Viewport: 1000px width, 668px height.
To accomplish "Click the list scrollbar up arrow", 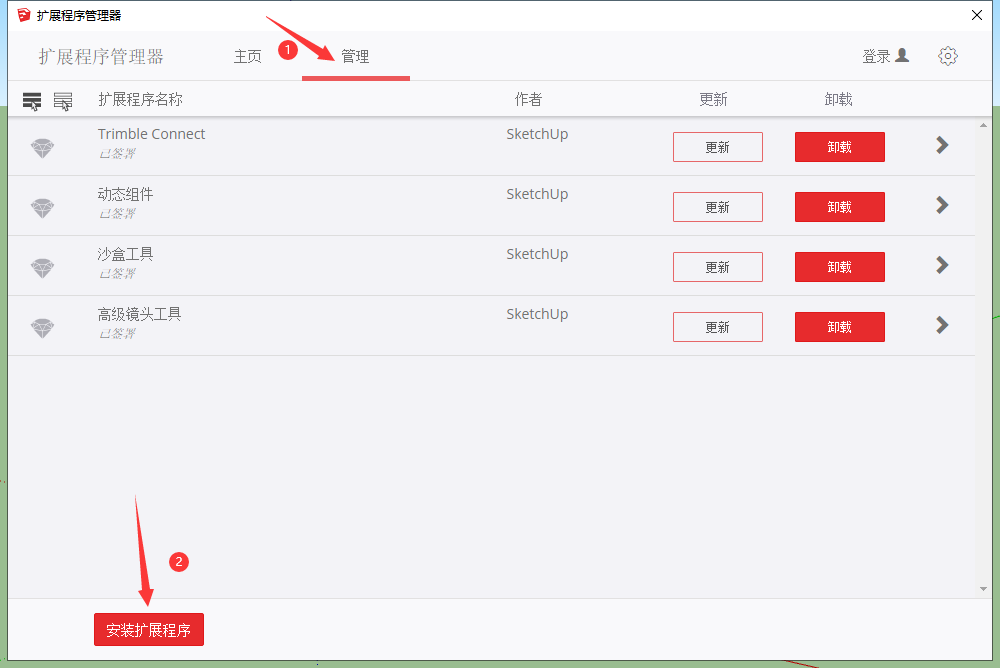I will pos(983,126).
